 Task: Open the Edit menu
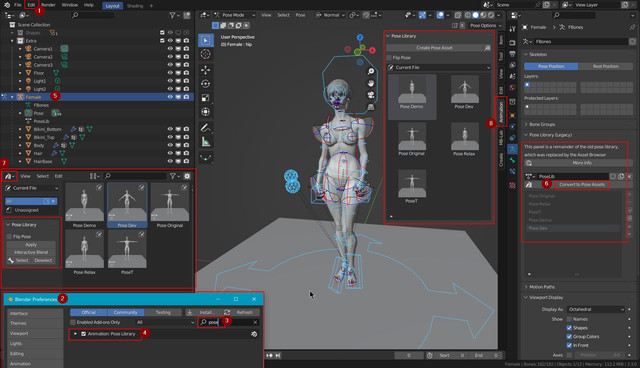tap(31, 5)
